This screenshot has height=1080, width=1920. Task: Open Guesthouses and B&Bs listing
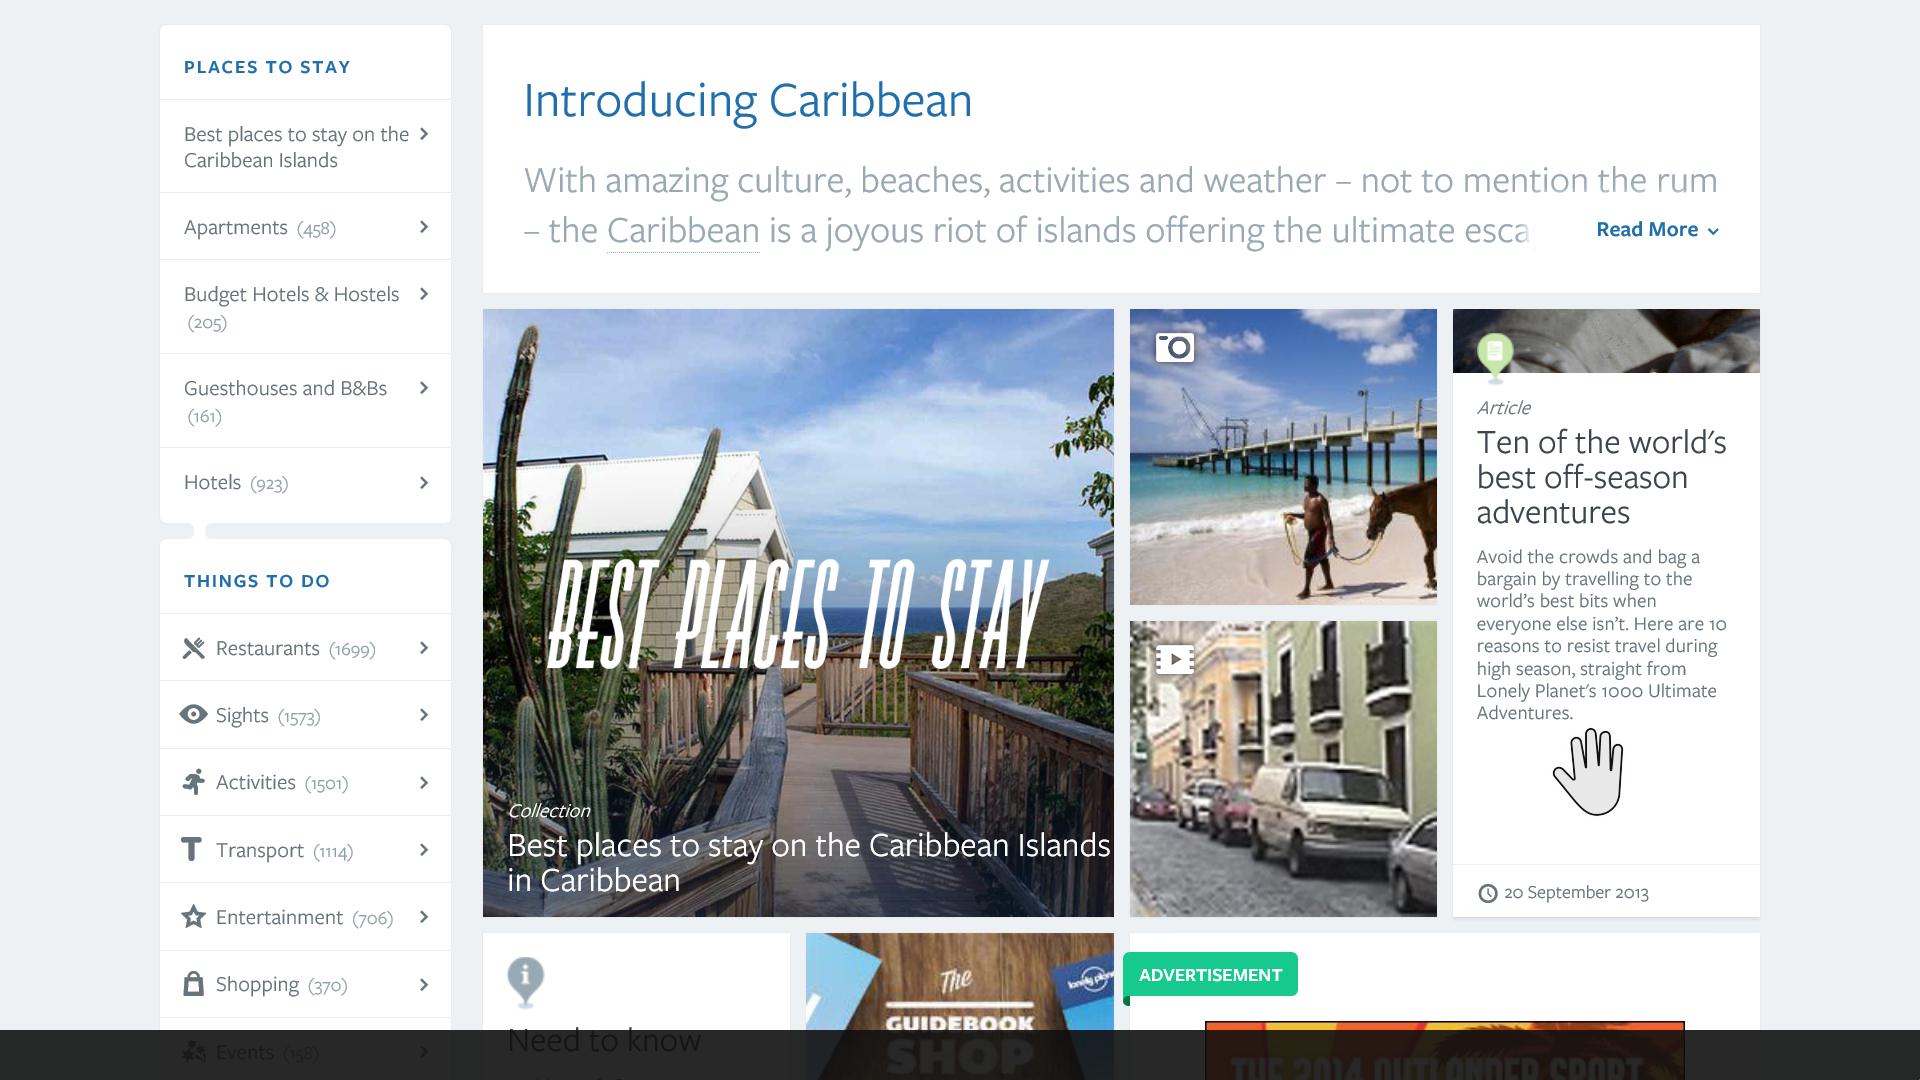point(305,401)
